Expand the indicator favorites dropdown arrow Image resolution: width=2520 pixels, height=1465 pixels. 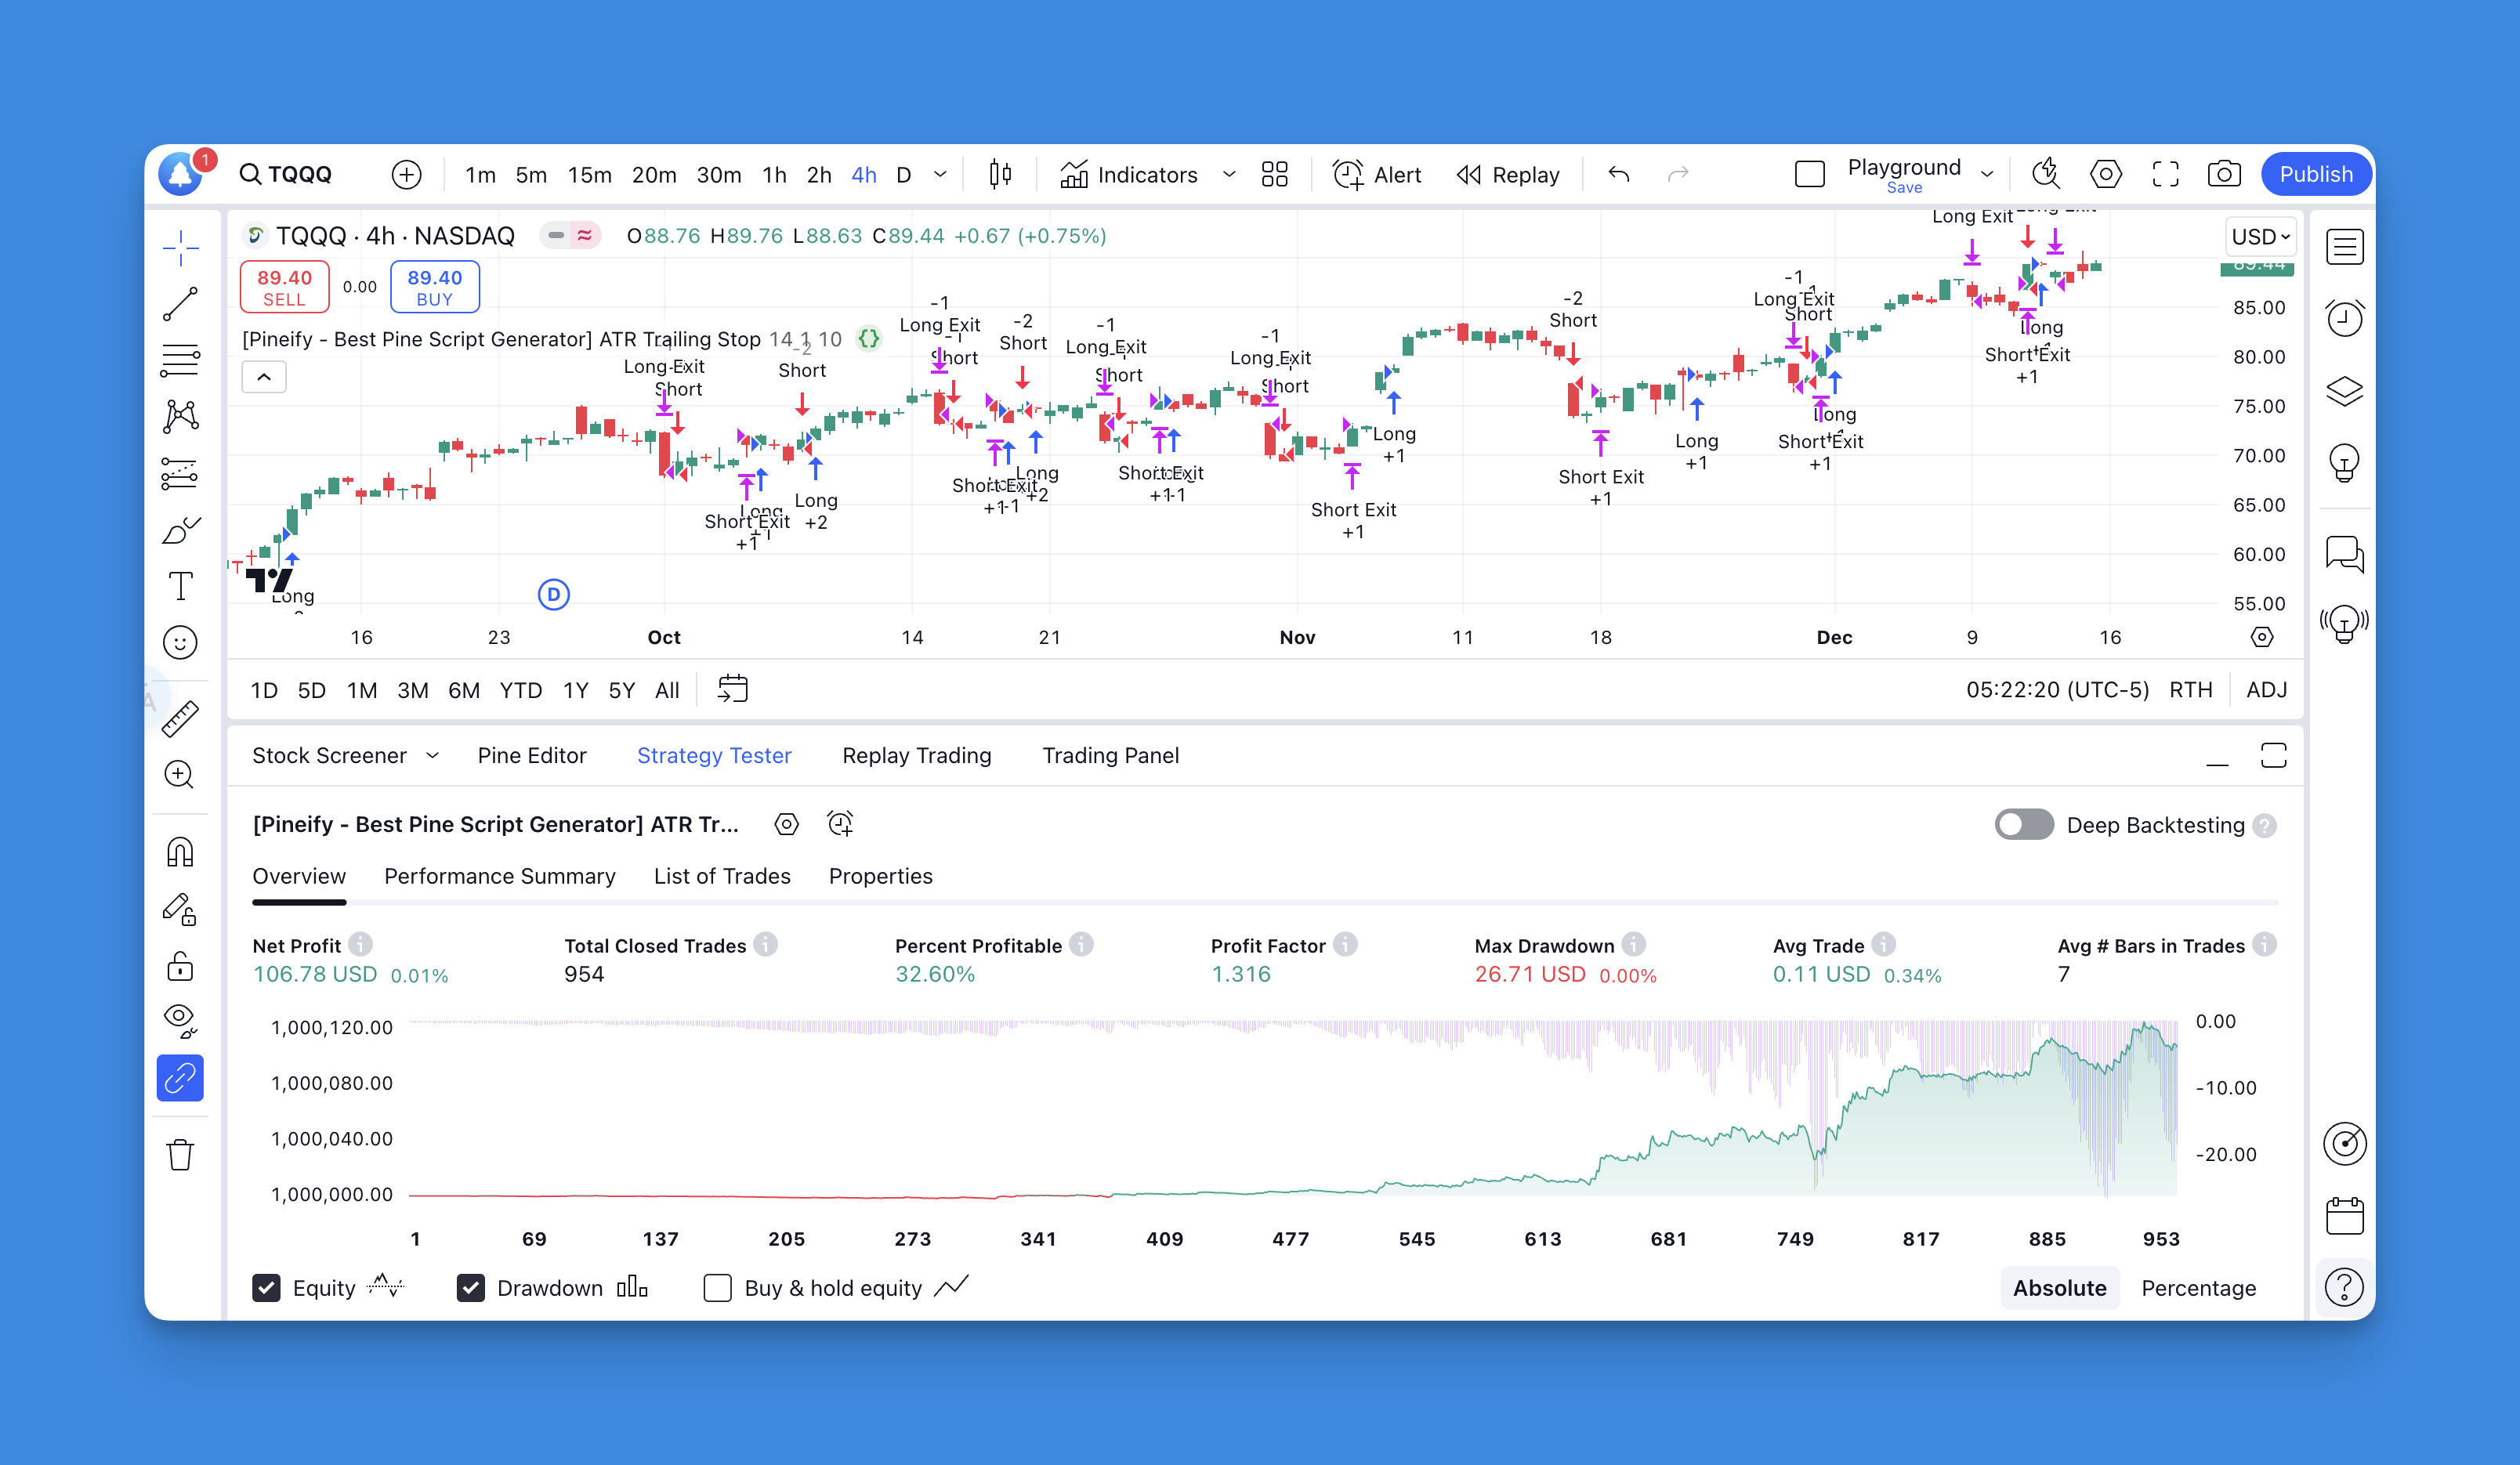[1229, 175]
